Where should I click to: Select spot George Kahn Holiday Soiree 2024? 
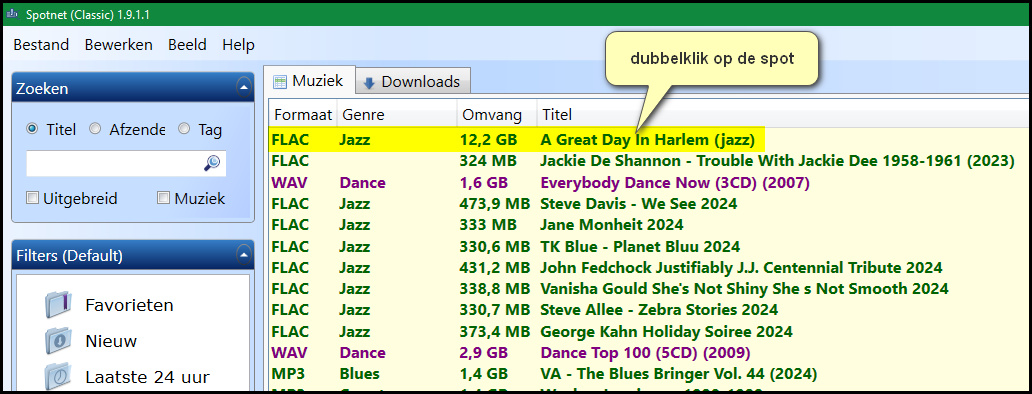tap(666, 332)
